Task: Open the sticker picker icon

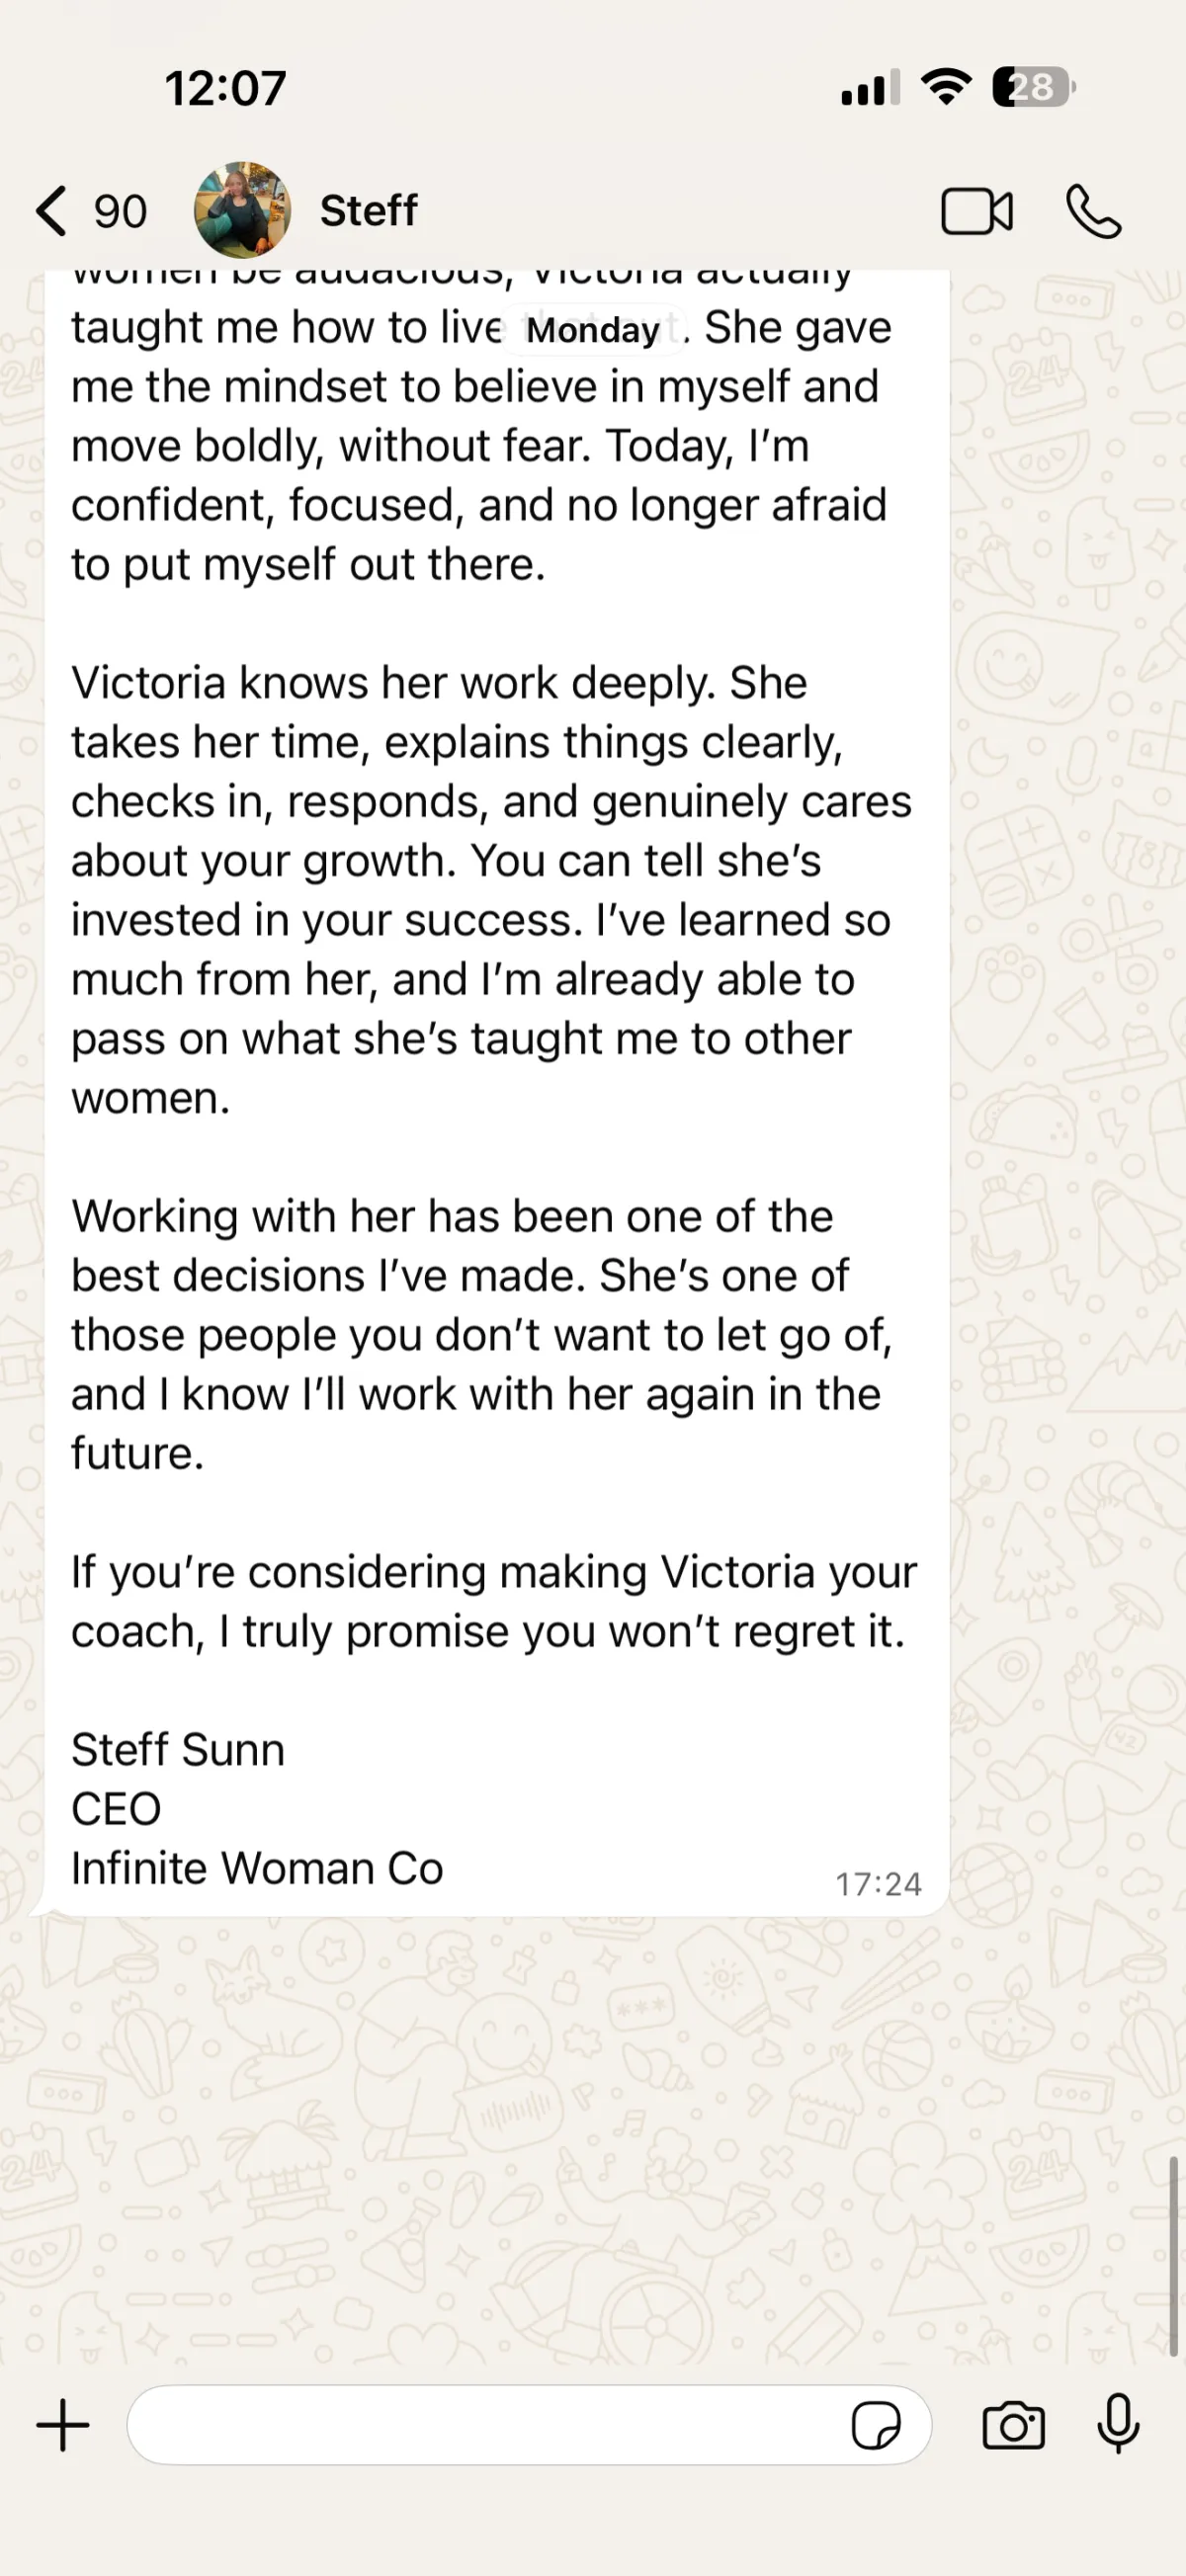Action: pos(875,2425)
